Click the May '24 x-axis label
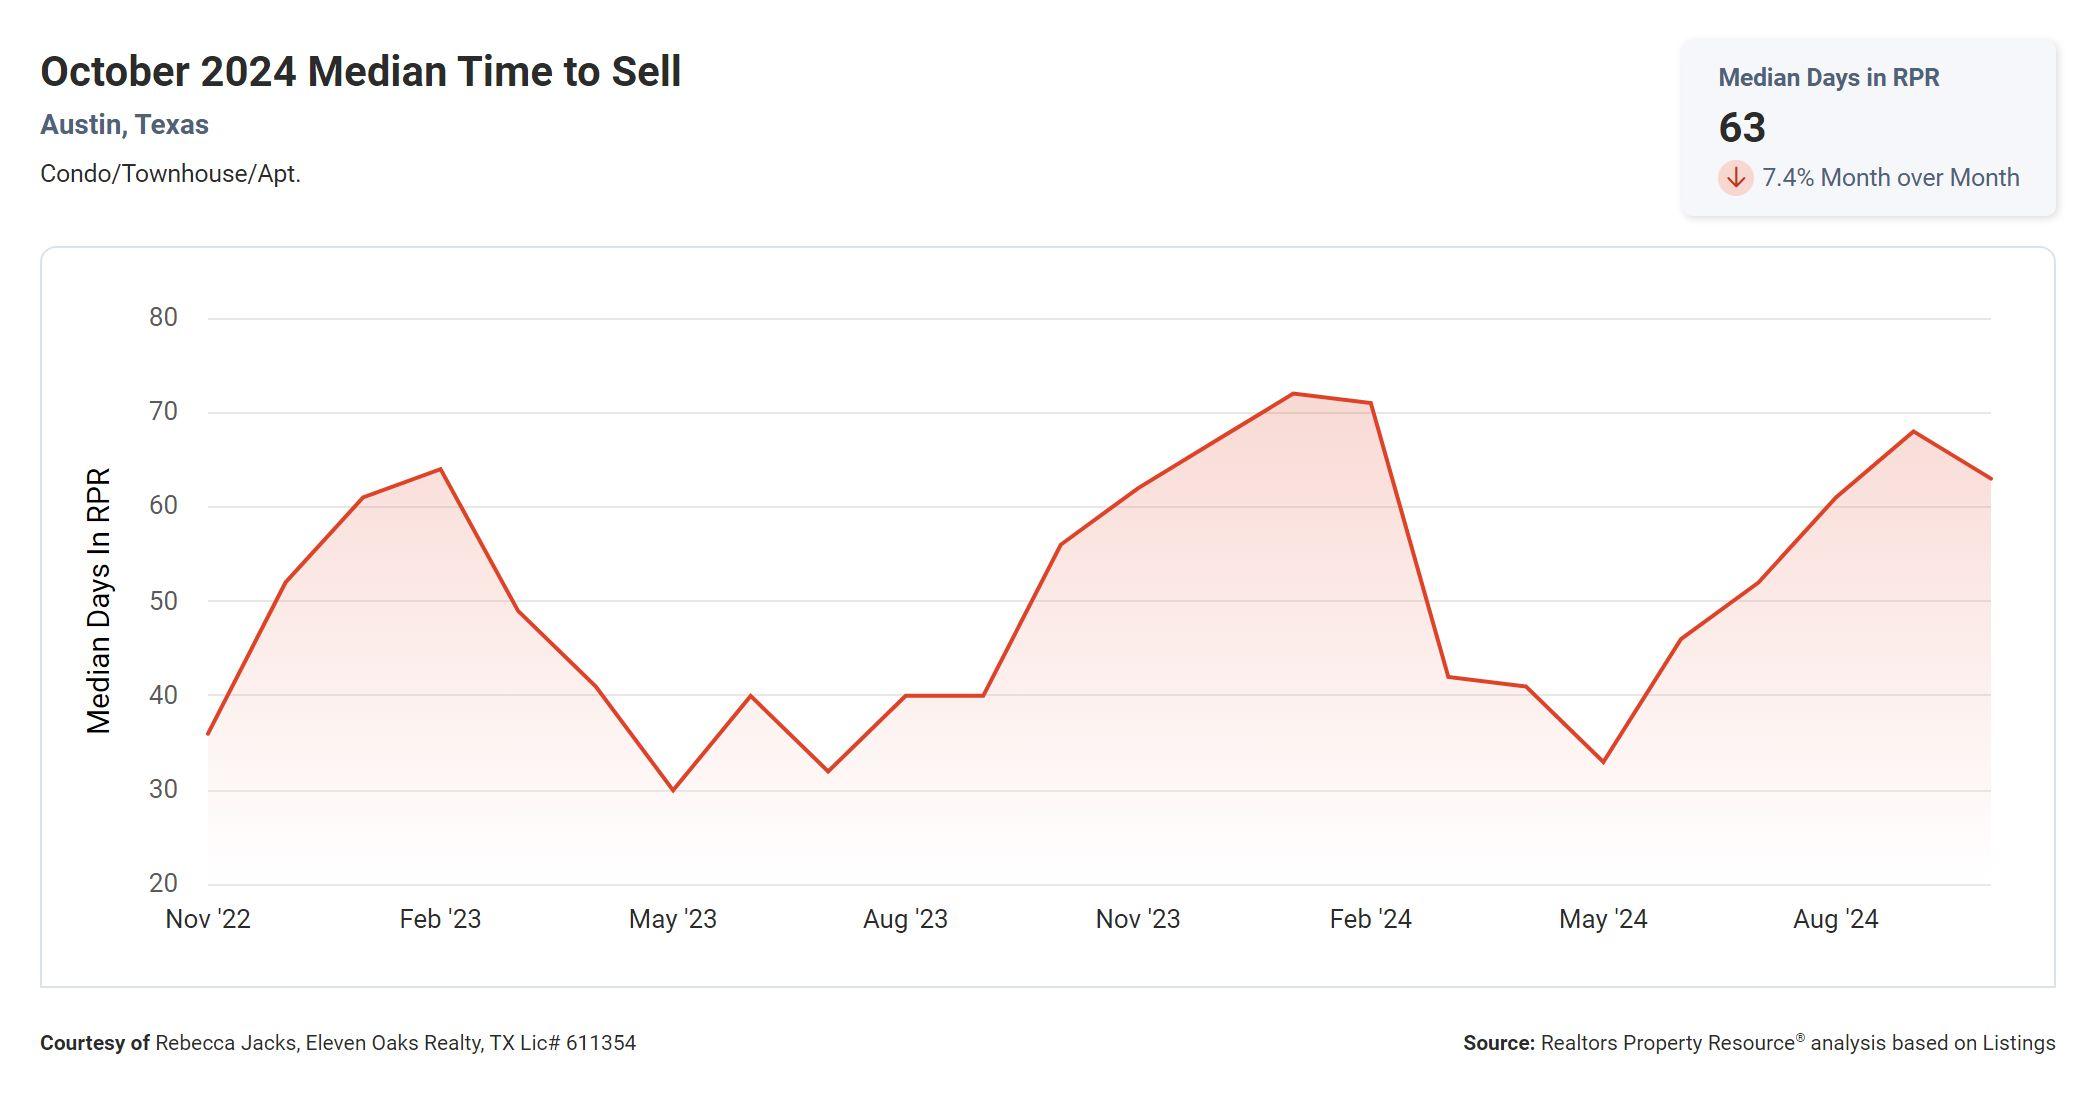 tap(1603, 919)
